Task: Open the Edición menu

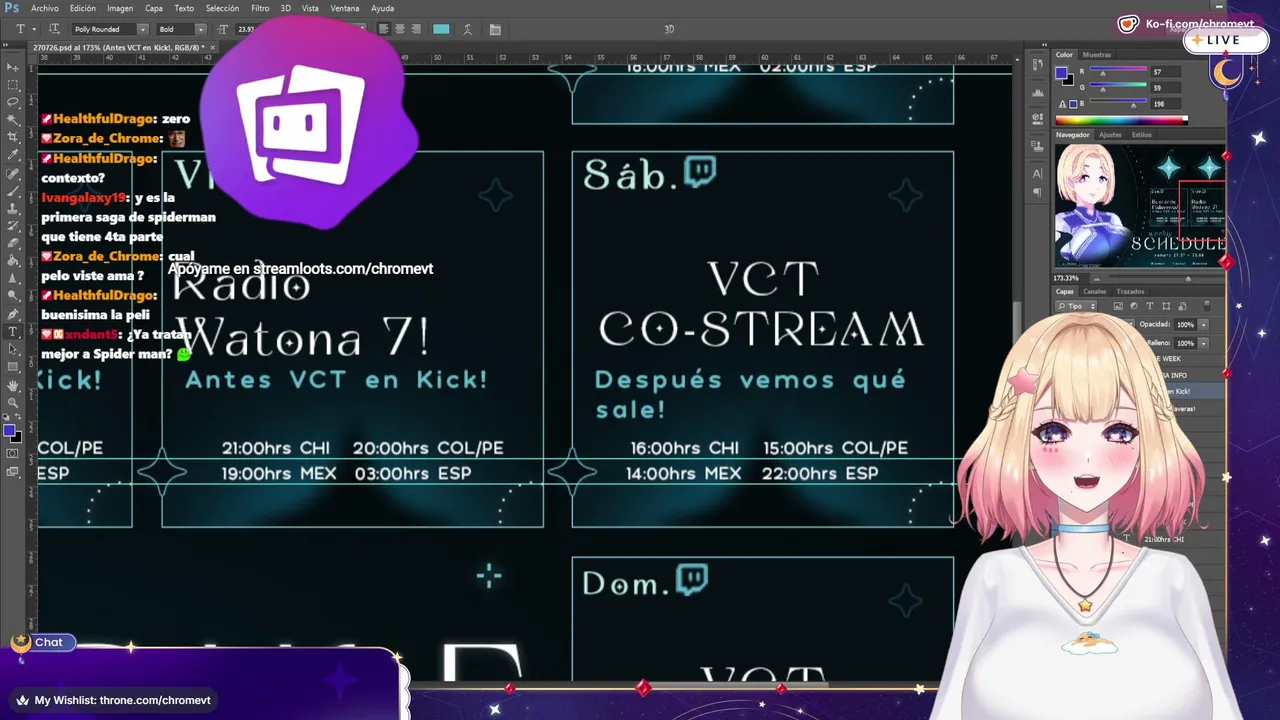Action: pos(83,8)
